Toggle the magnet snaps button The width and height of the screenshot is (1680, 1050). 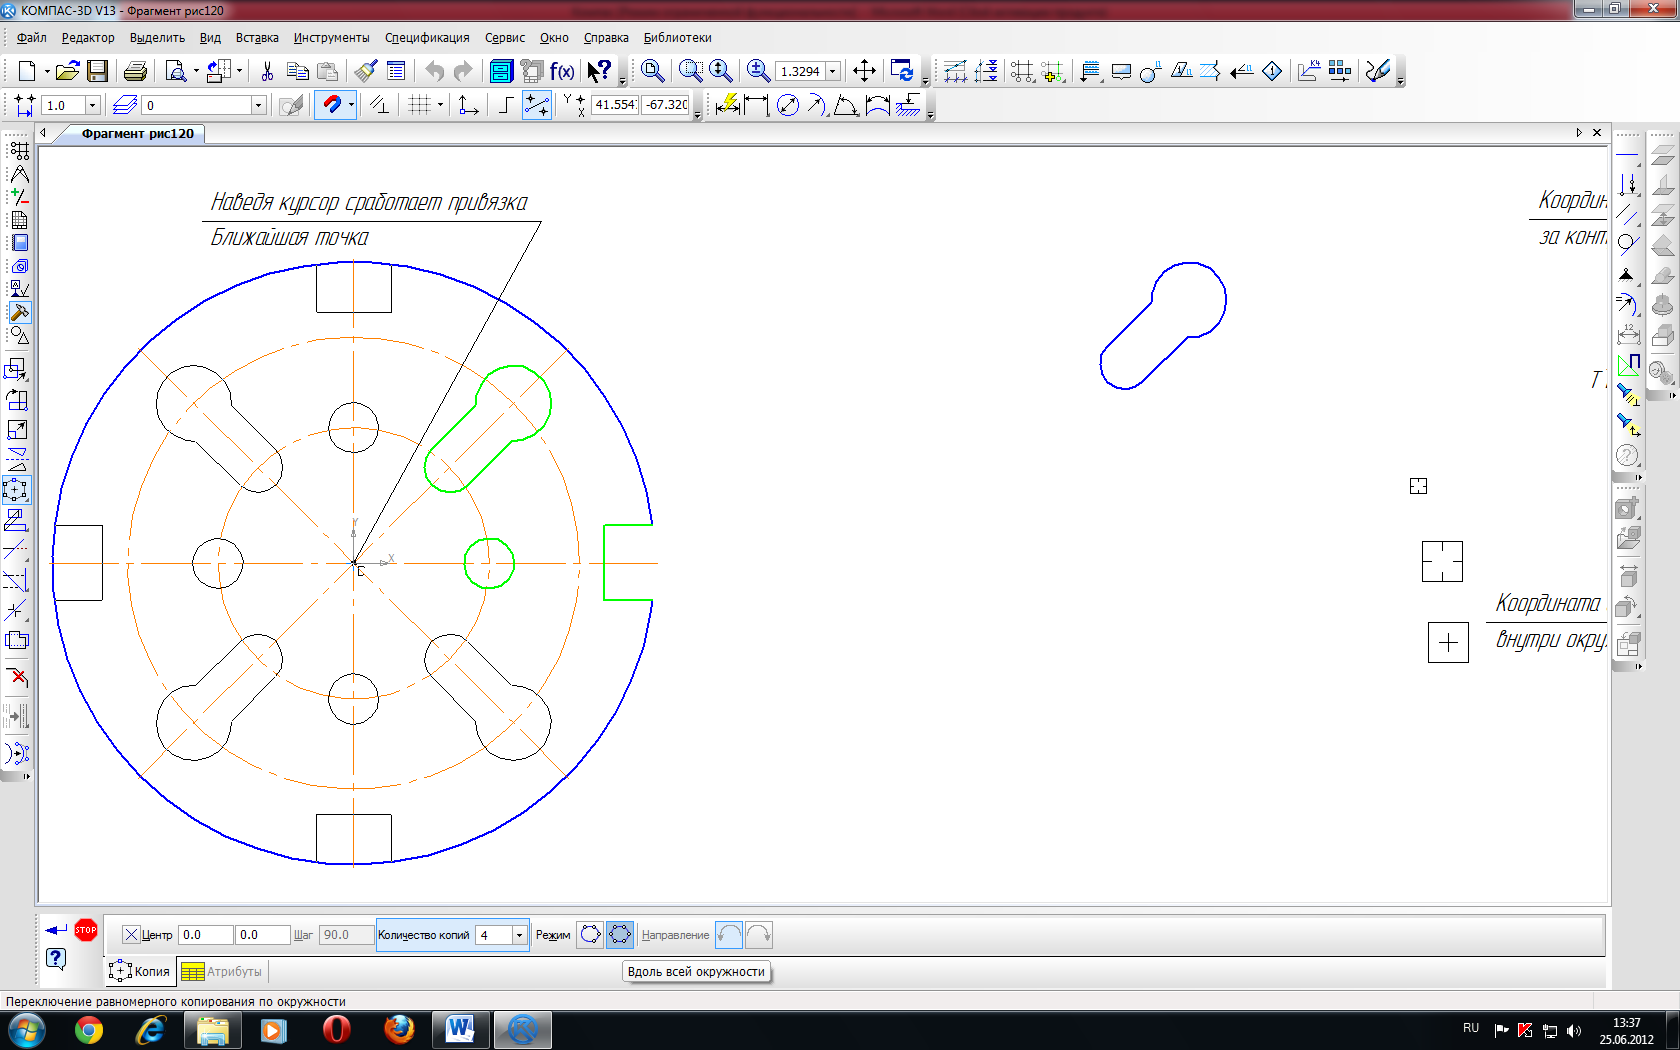[x=332, y=105]
